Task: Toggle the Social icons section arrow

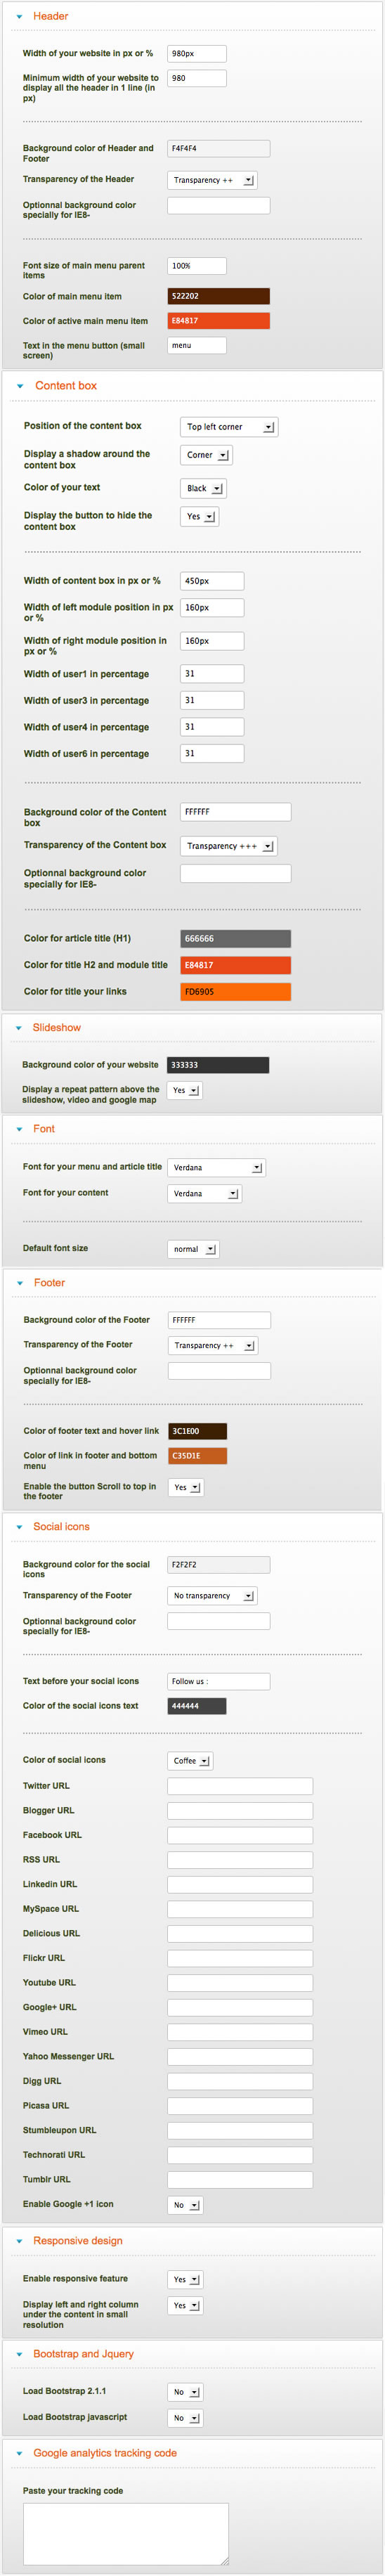Action: point(19,1527)
